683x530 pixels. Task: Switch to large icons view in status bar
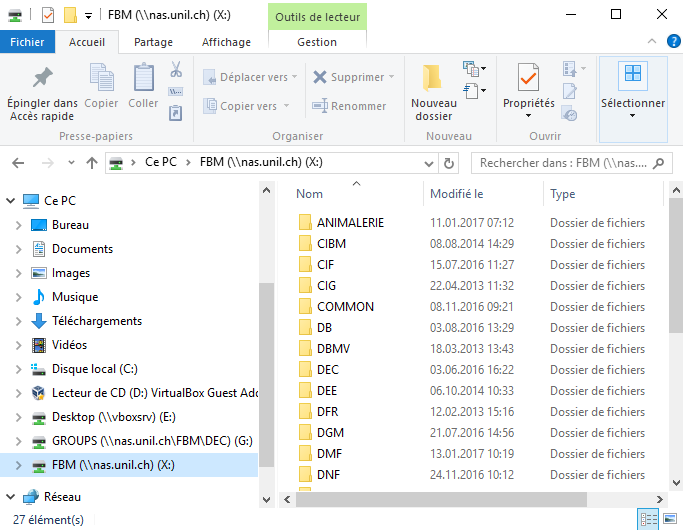(x=669, y=519)
